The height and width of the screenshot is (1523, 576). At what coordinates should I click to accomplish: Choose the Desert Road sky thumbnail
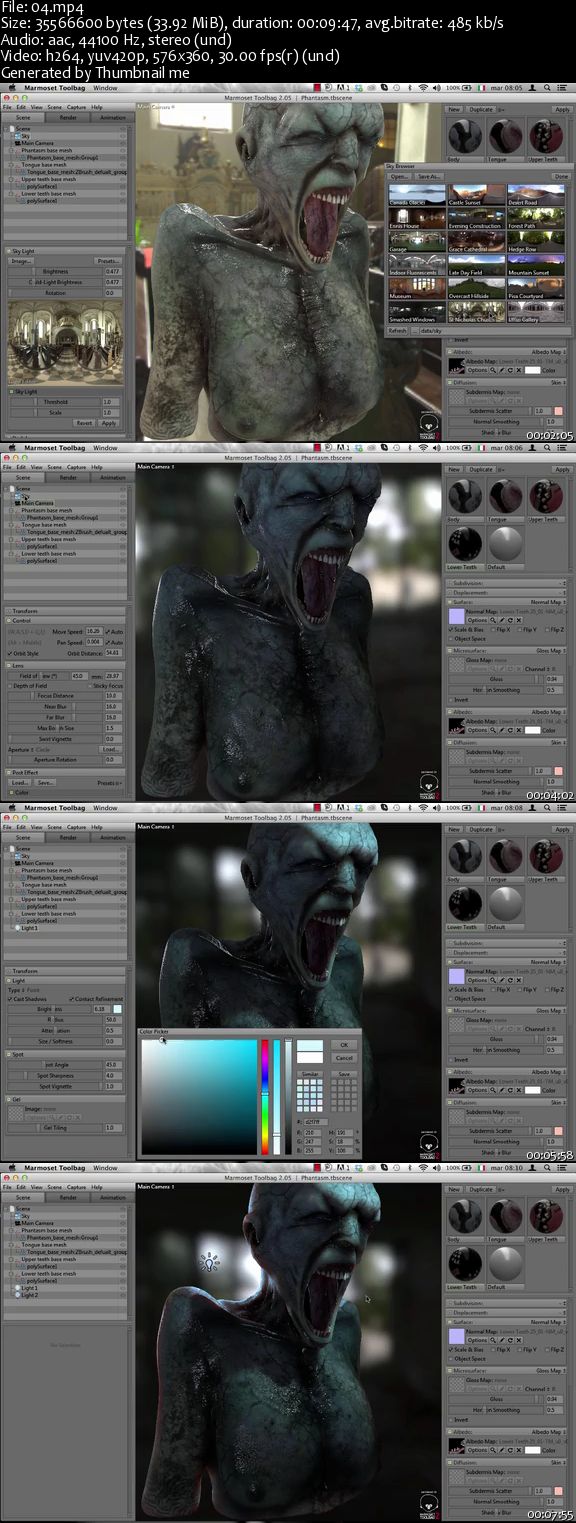tap(536, 195)
